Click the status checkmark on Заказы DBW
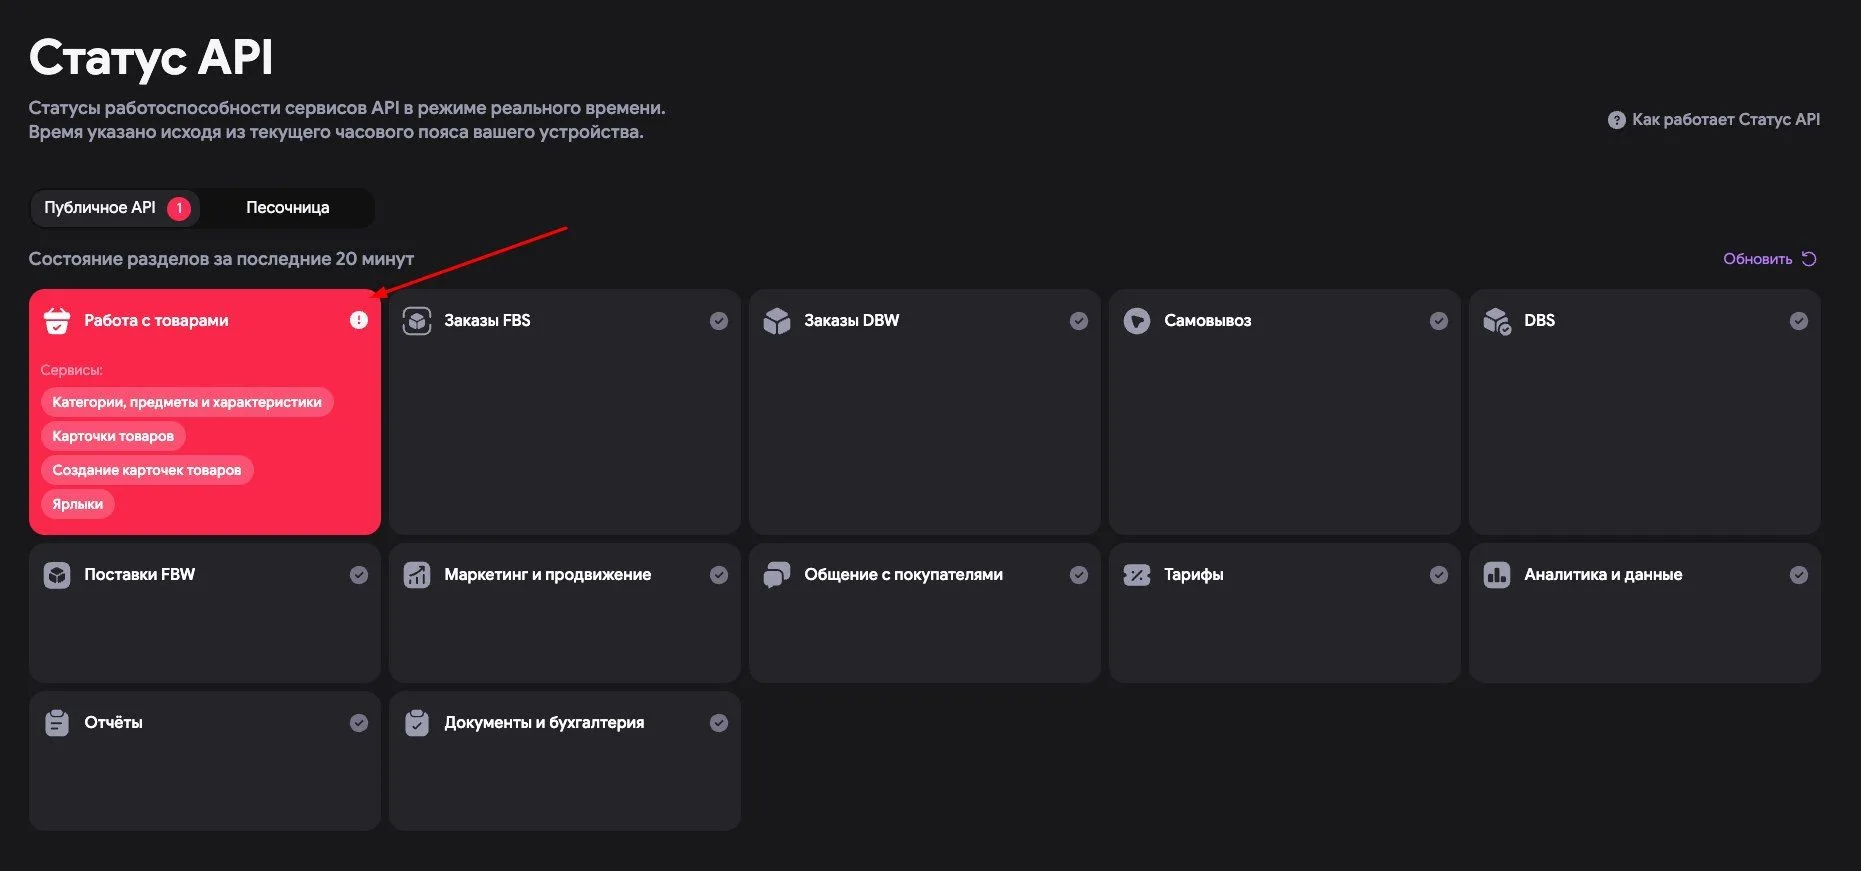The height and width of the screenshot is (871, 1861). click(x=1079, y=321)
